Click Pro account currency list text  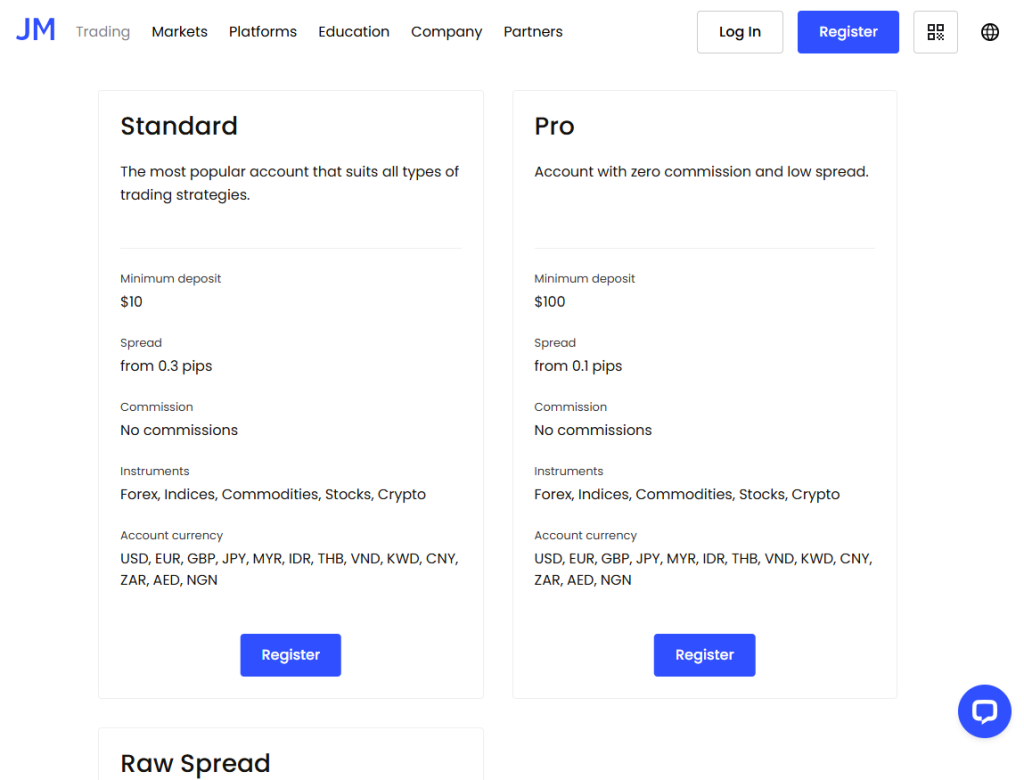(x=703, y=569)
